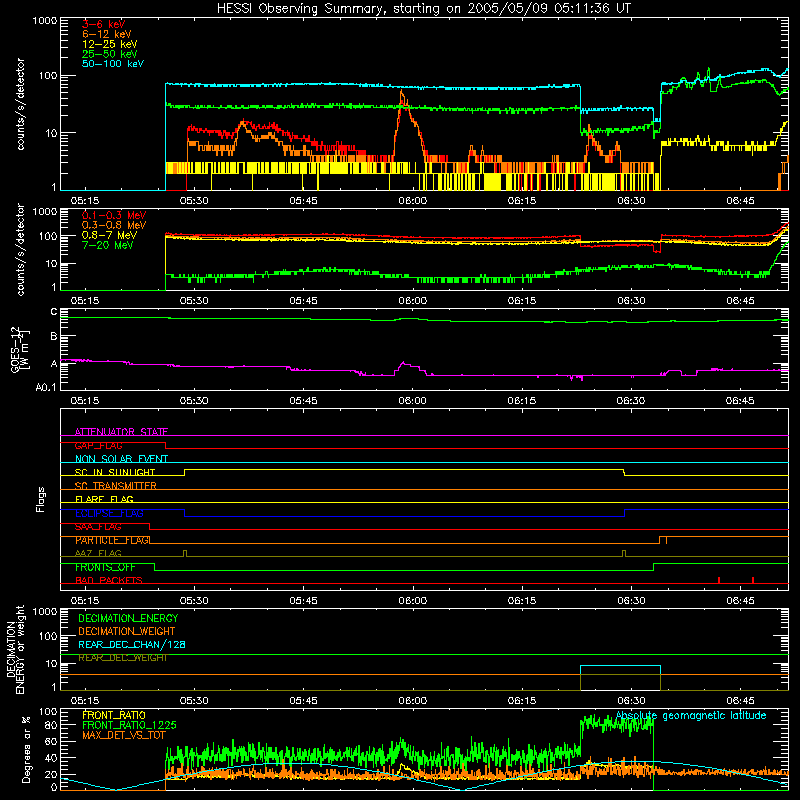The width and height of the screenshot is (800, 800).
Task: Click the DECIMATION_ENERGY legend label
Action: [x=128, y=618]
